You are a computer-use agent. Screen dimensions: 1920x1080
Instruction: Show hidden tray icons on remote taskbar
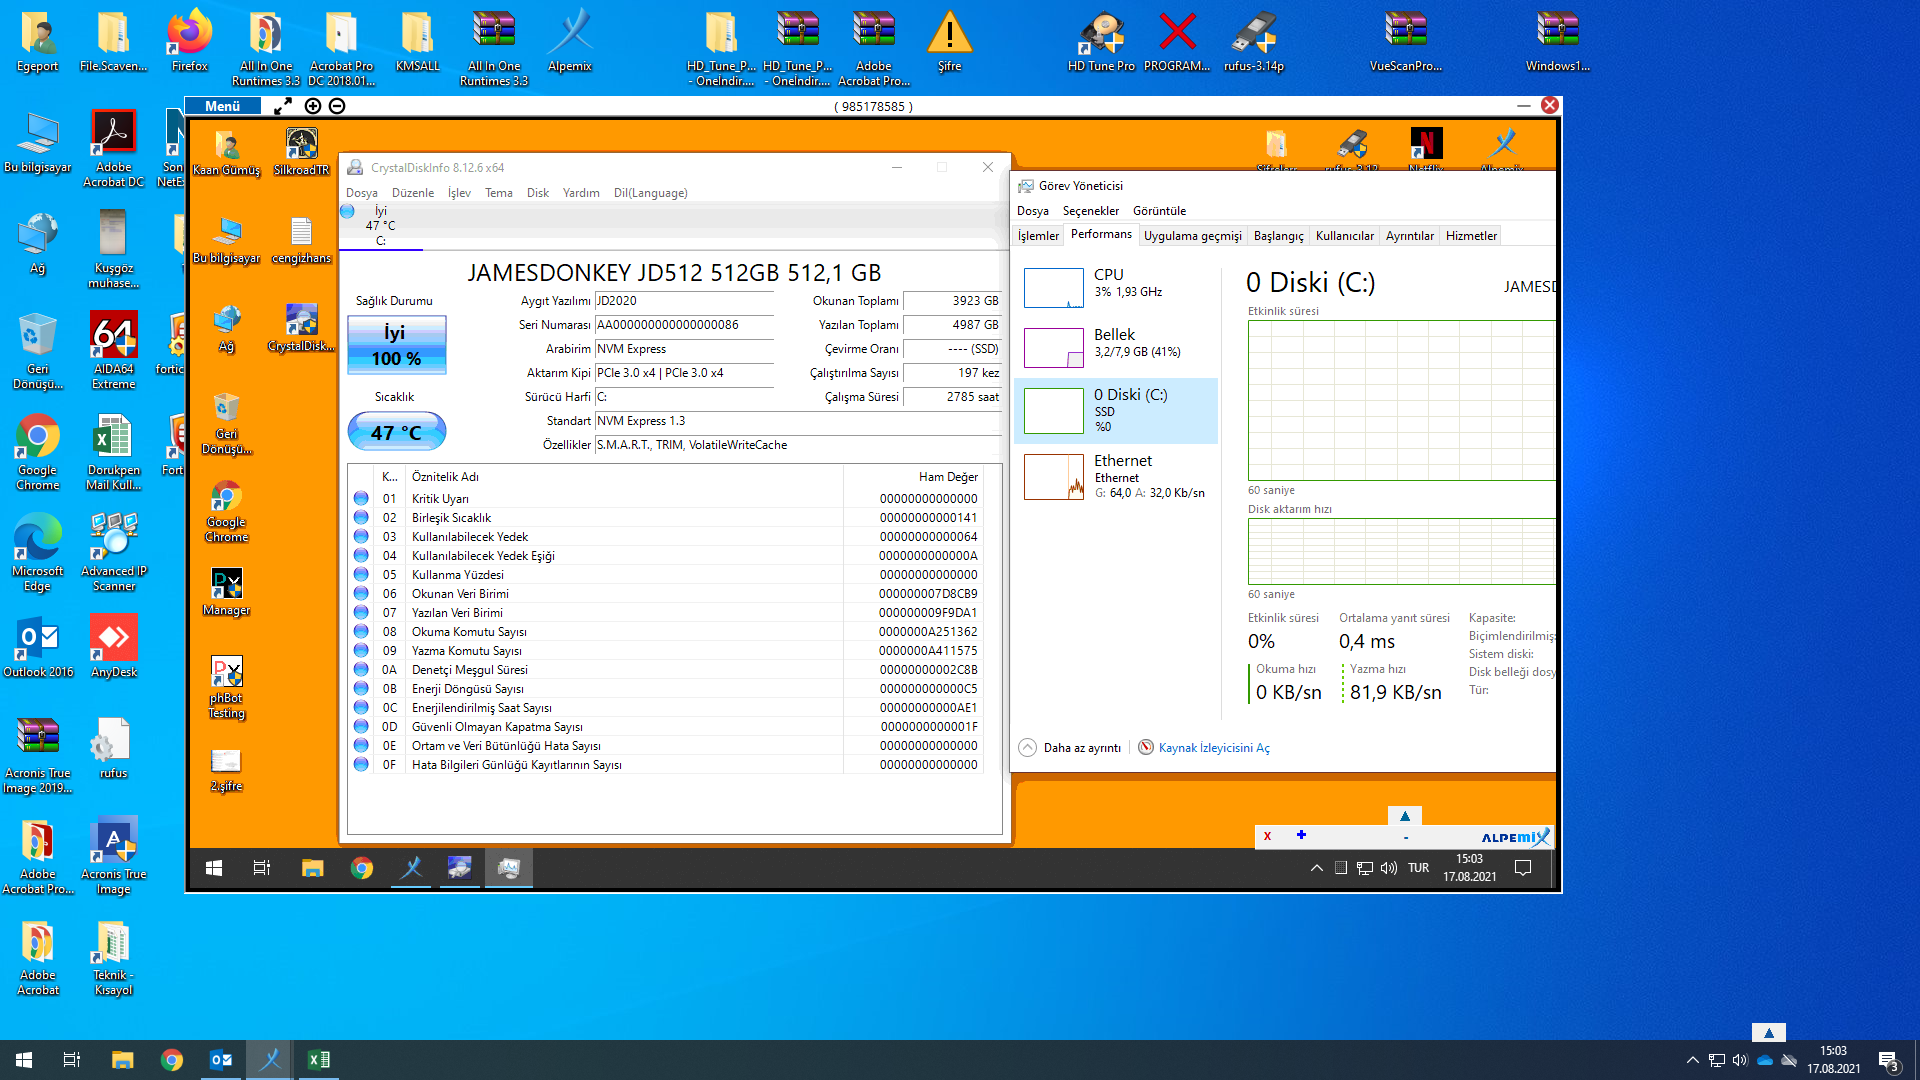(1316, 868)
